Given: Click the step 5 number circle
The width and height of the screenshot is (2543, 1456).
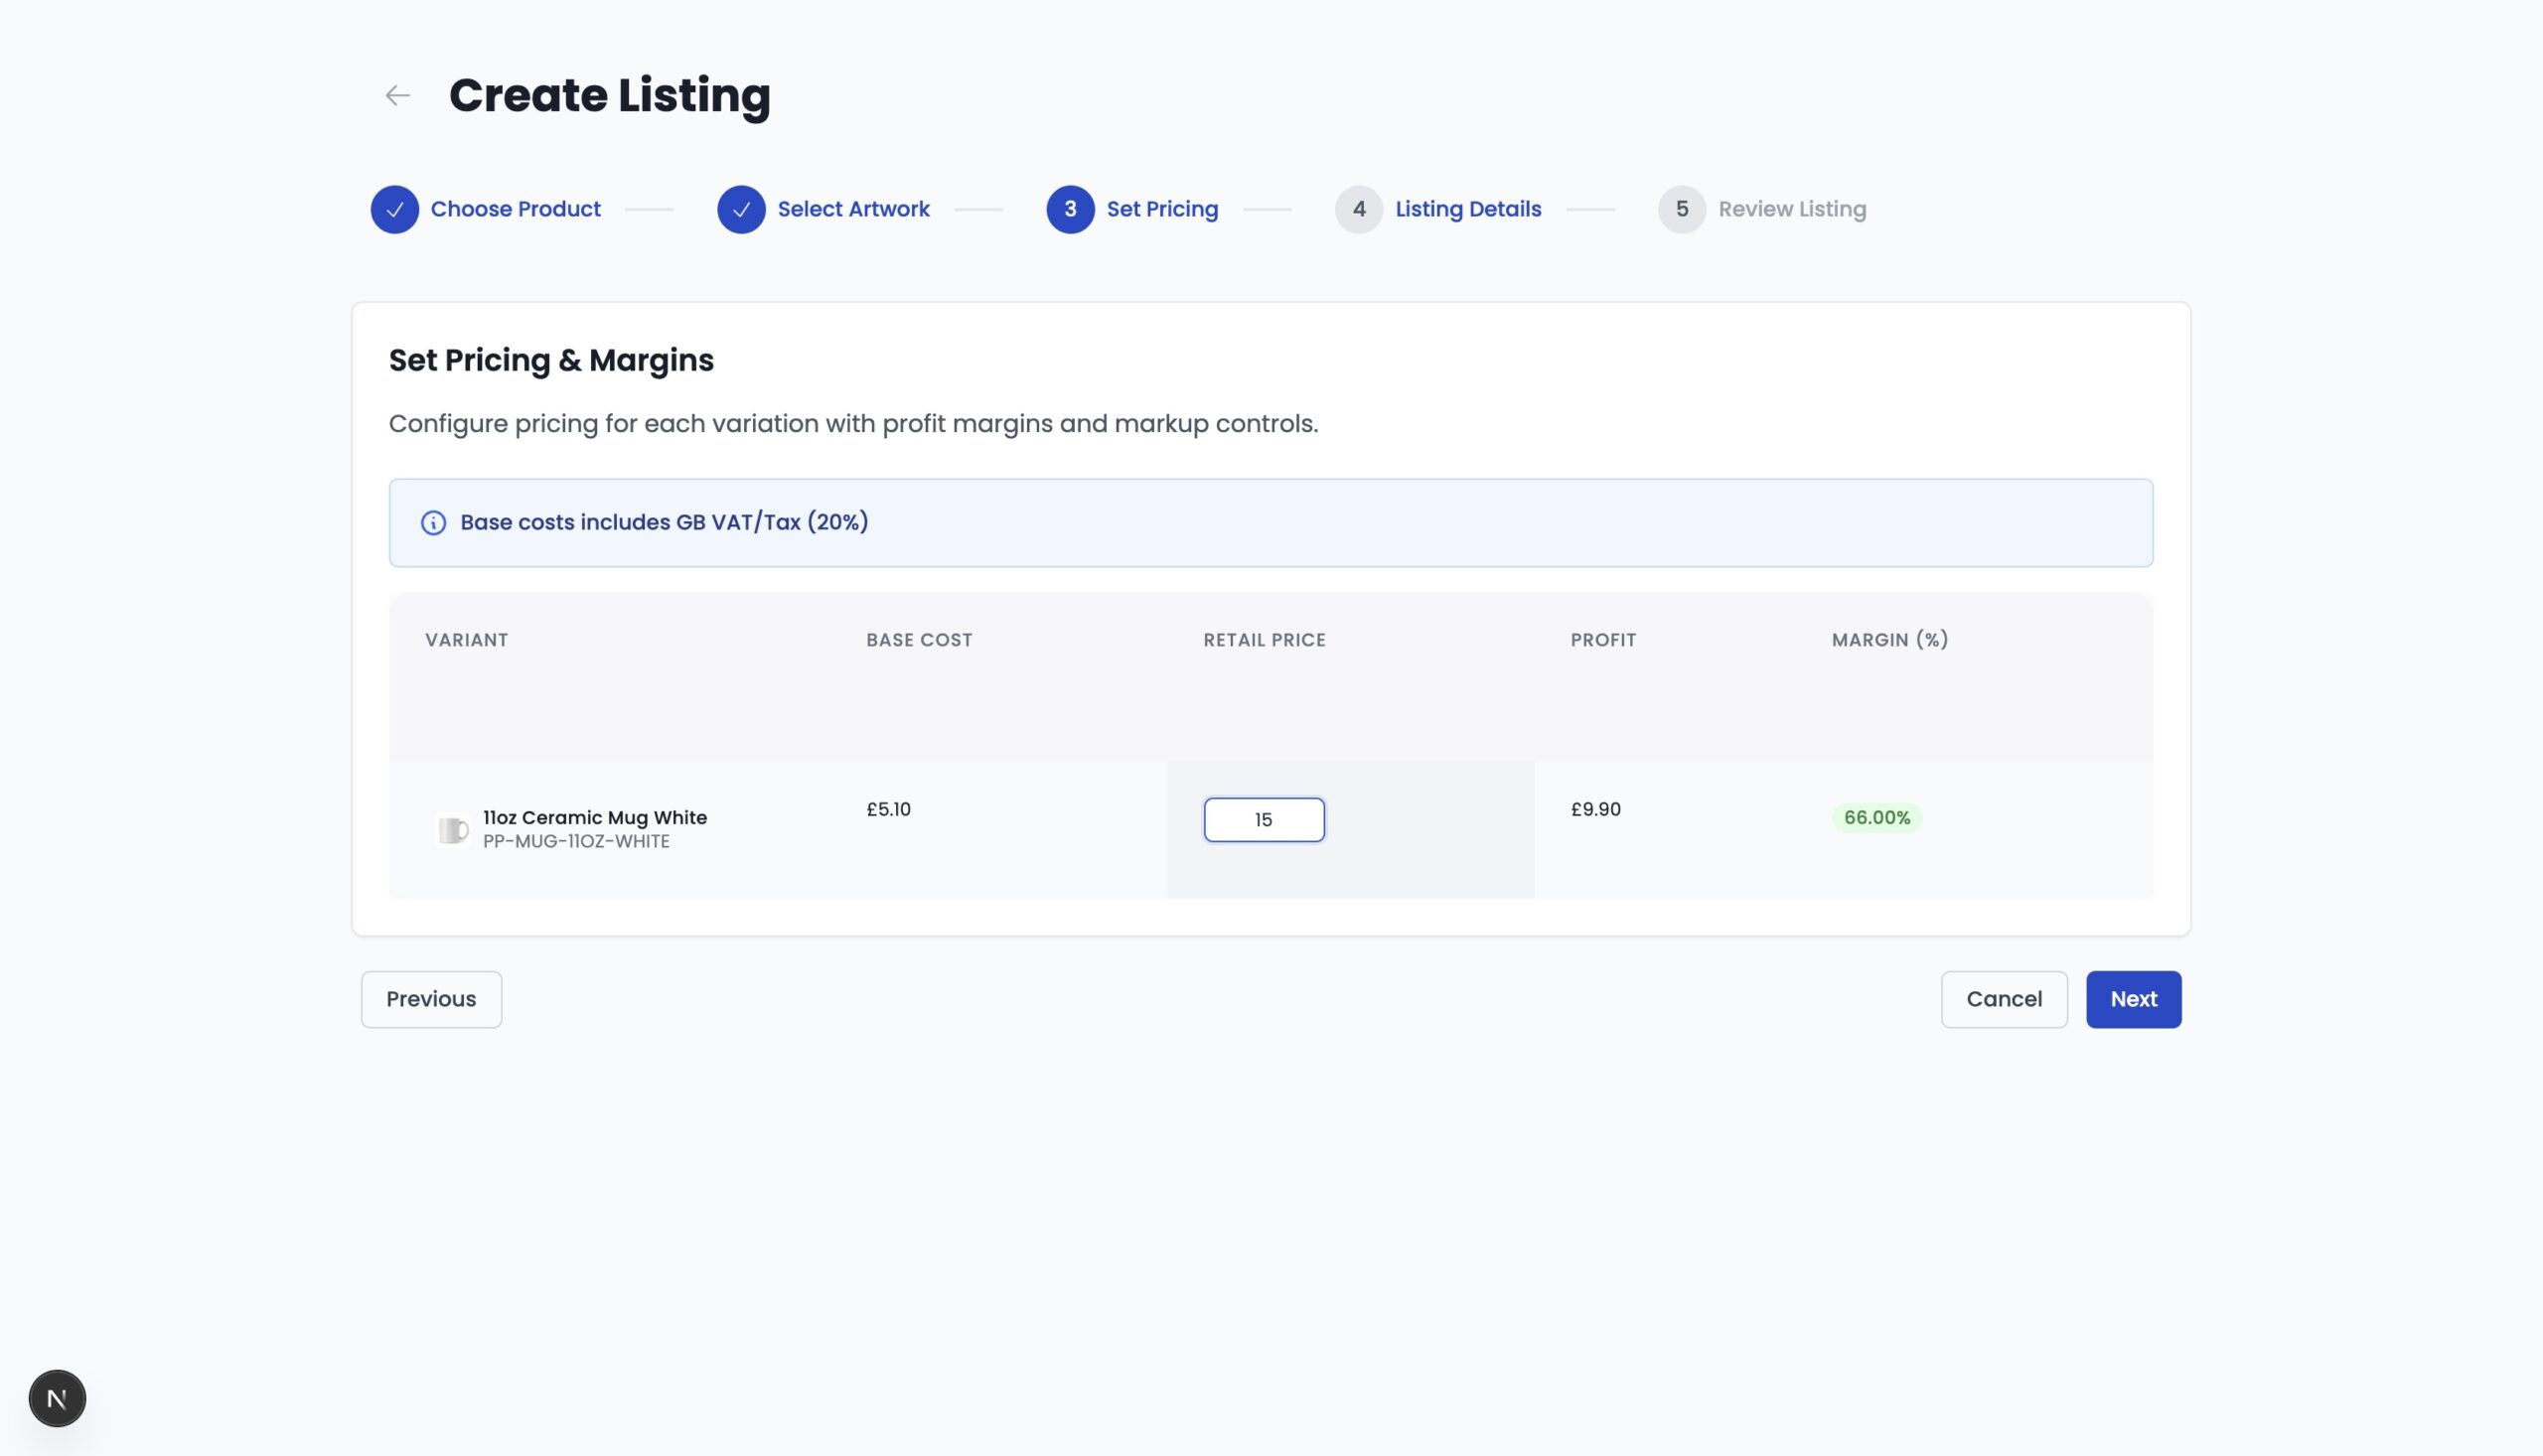Looking at the screenshot, I should 1681,210.
